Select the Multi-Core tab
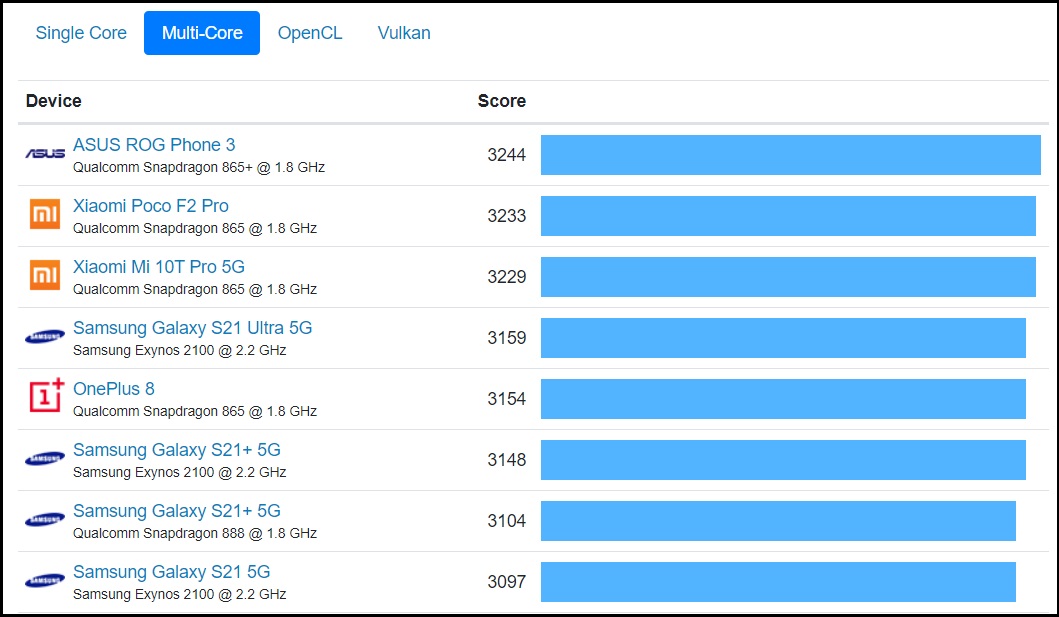Screen dimensions: 1059x617 pyautogui.click(x=202, y=33)
